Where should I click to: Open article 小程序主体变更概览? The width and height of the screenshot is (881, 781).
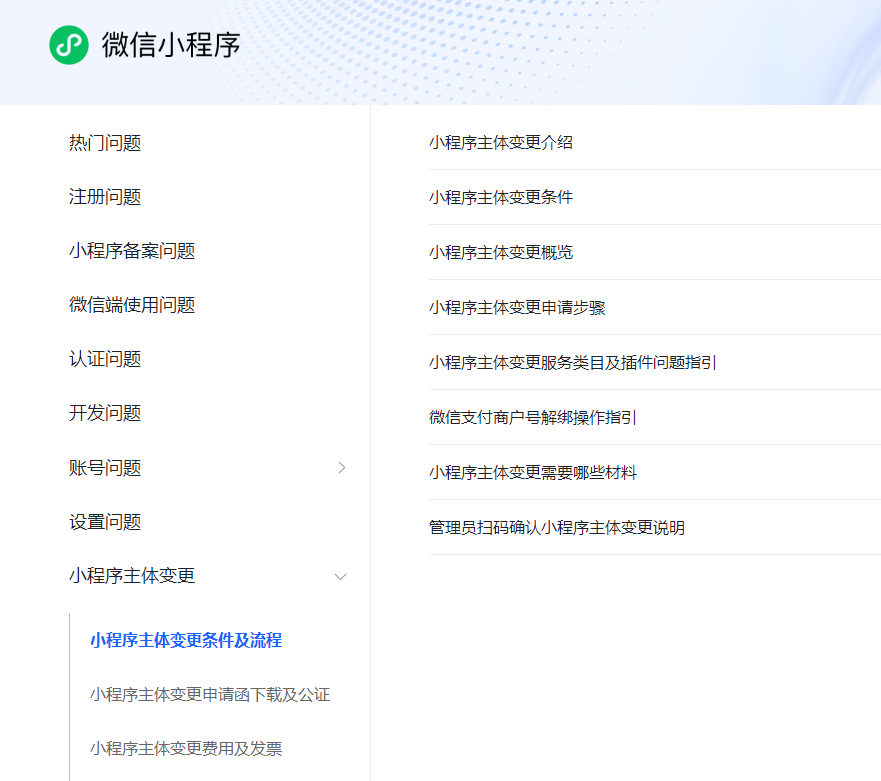[x=501, y=252]
